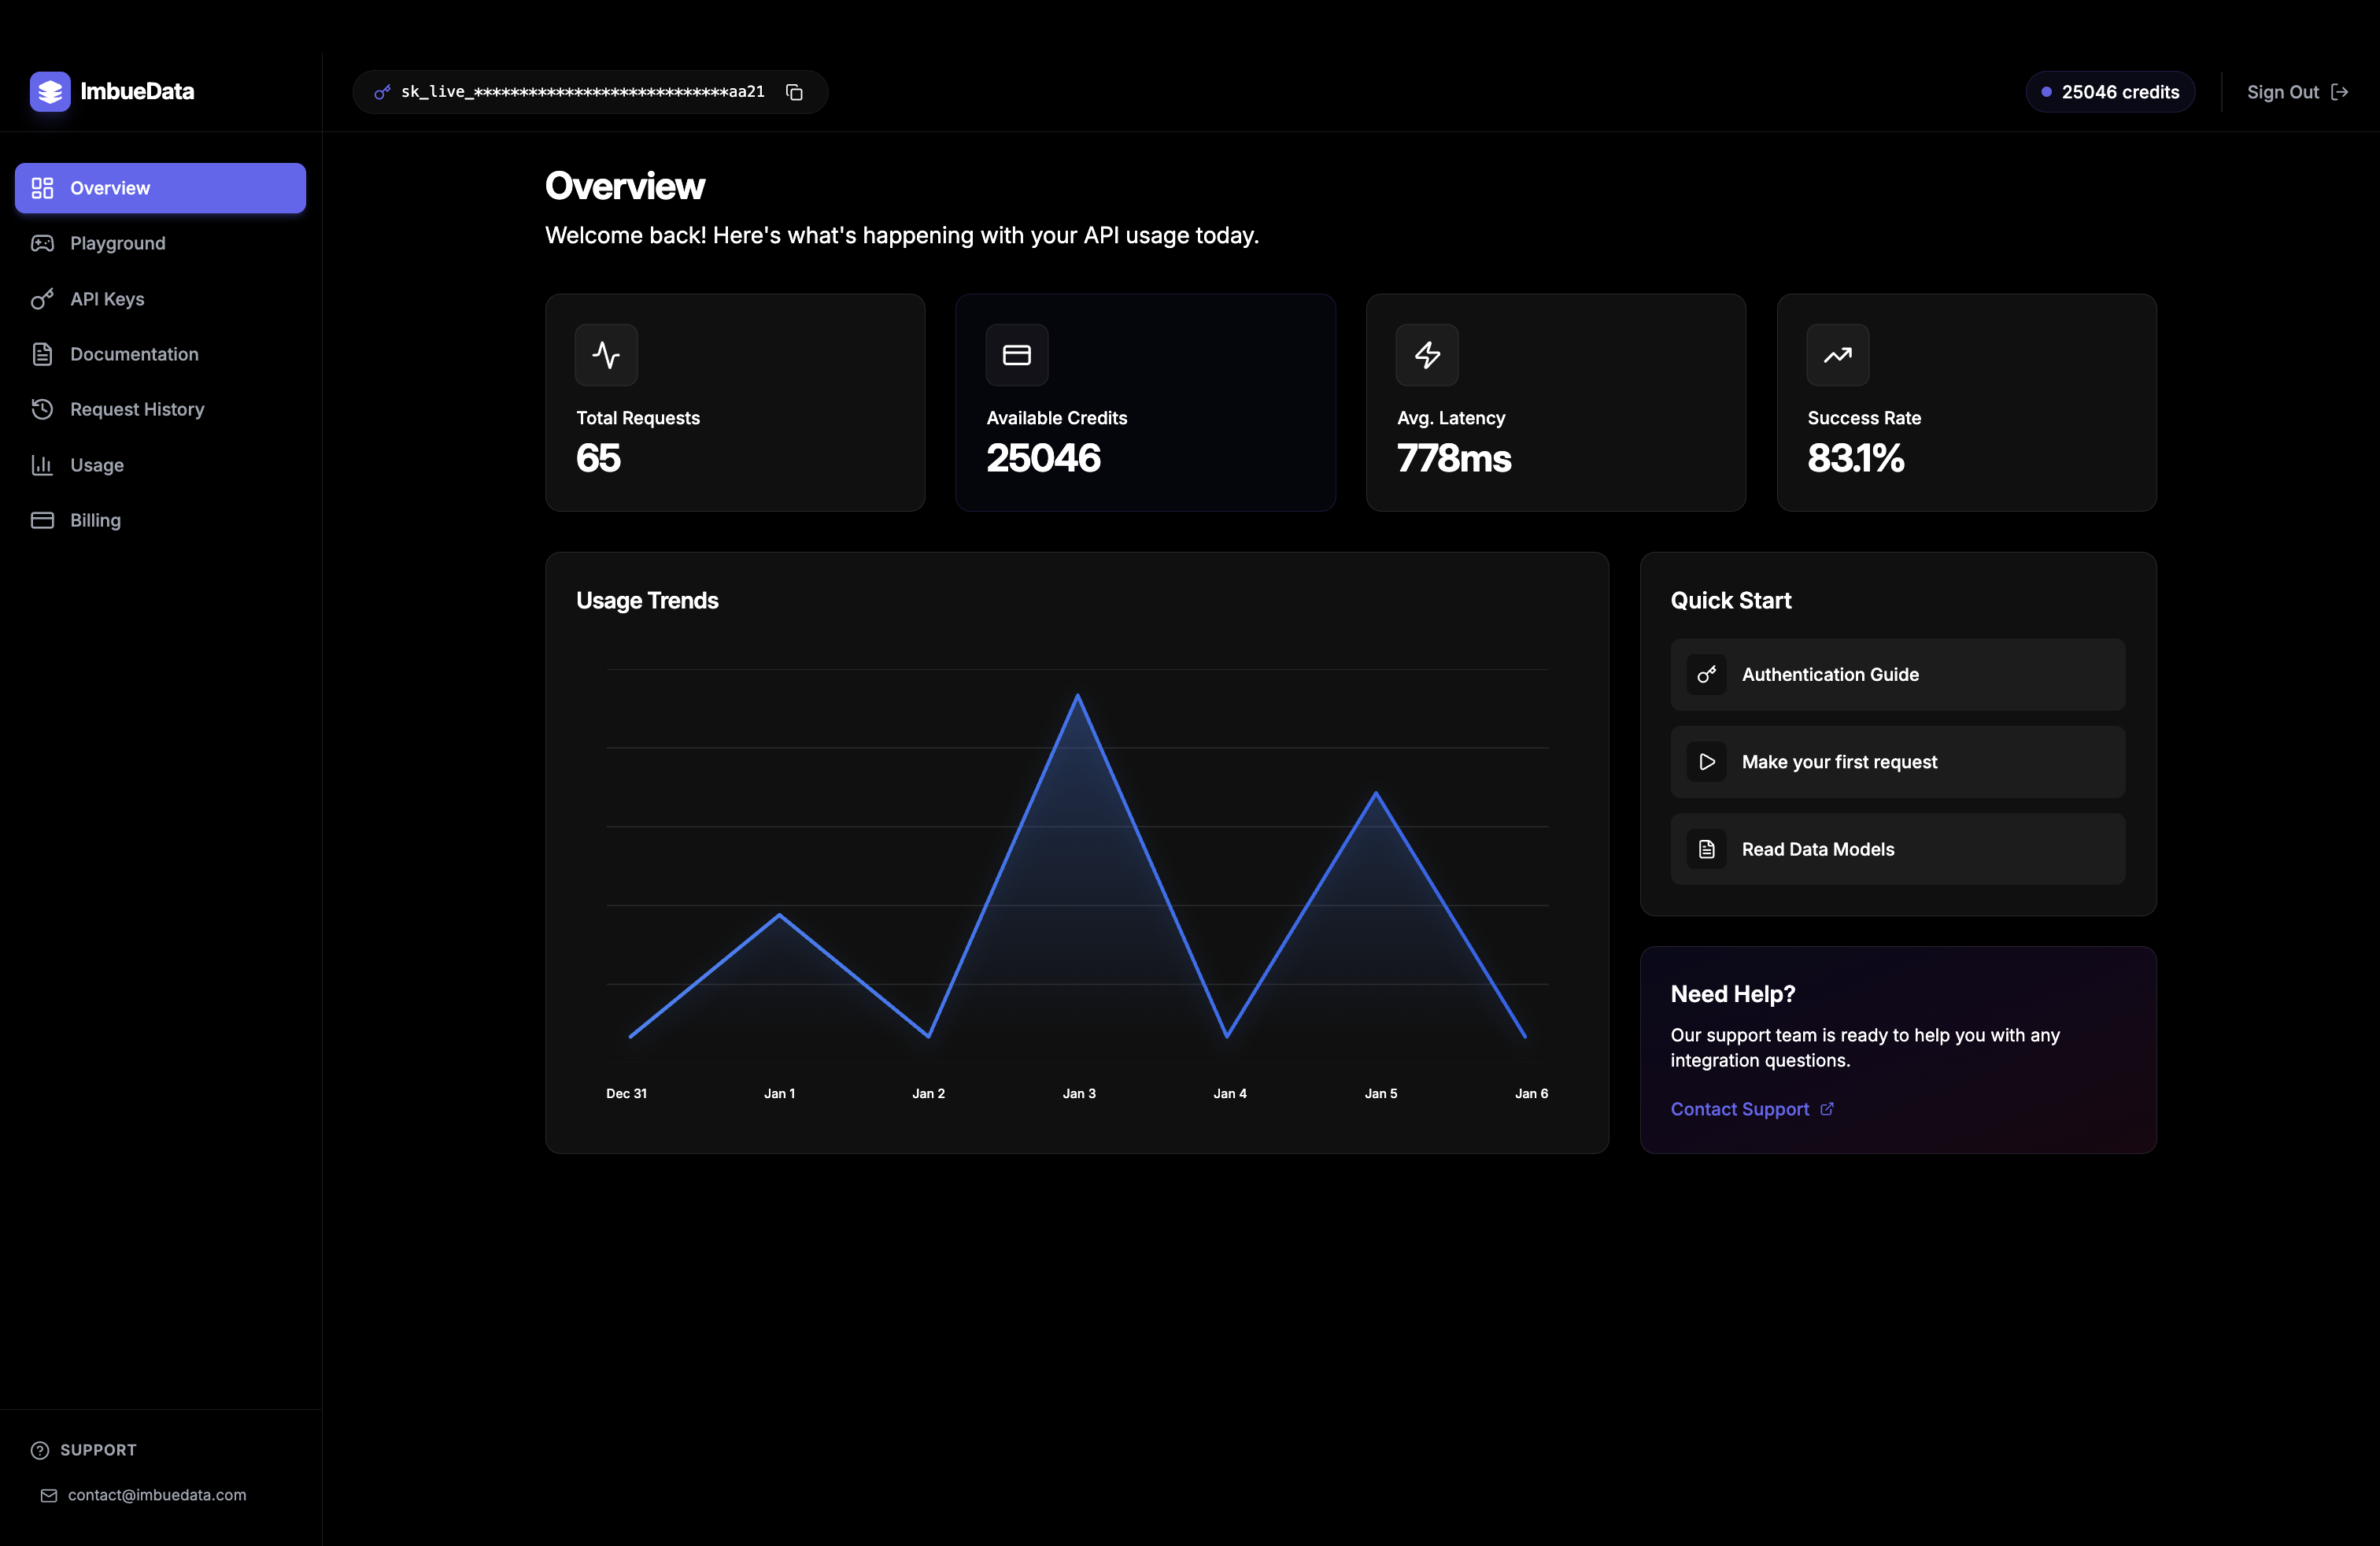Click the Success Rate trend icon
2380x1546 pixels.
click(1837, 354)
